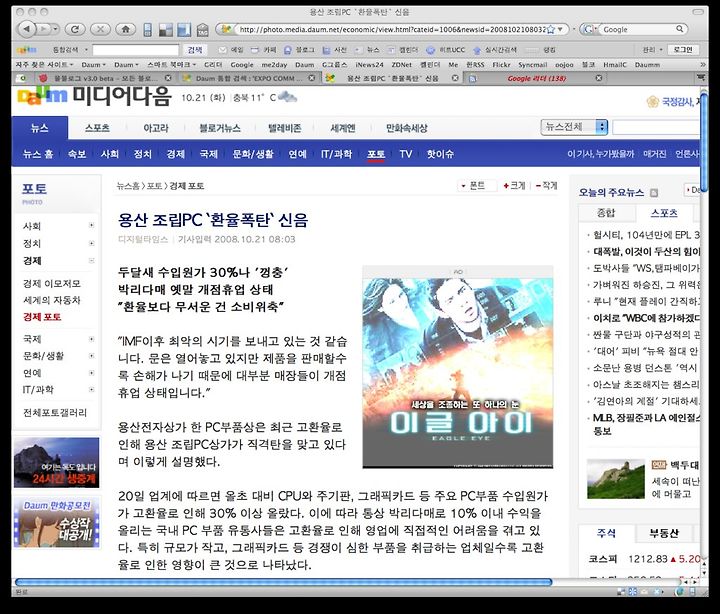Switch to the '블블로그 v3.0 beta' tab
This screenshot has height=614, width=720.
click(105, 78)
